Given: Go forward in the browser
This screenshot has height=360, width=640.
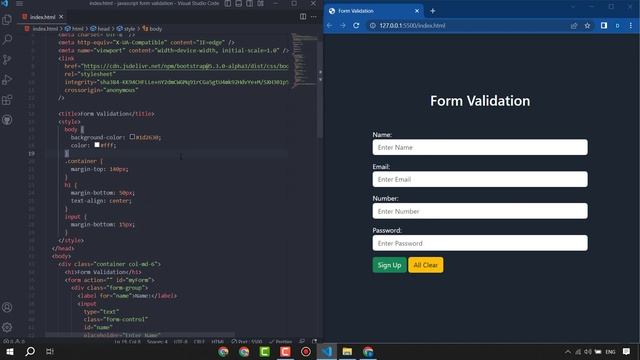Looking at the screenshot, I should (343, 25).
